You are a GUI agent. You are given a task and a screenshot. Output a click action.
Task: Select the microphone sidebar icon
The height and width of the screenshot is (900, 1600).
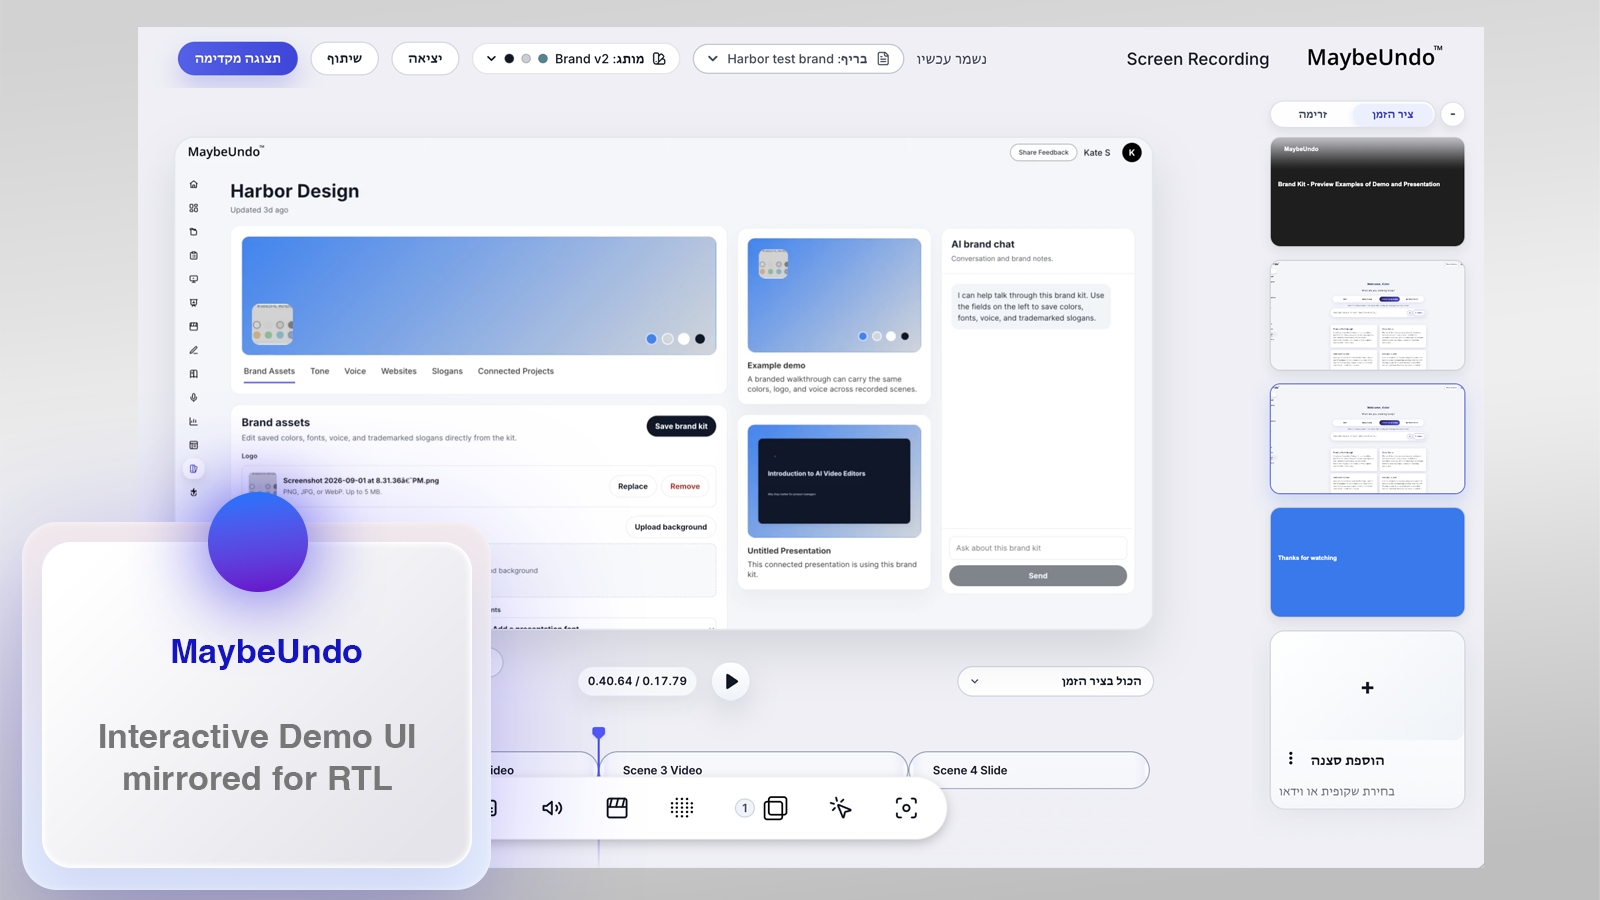tap(194, 397)
